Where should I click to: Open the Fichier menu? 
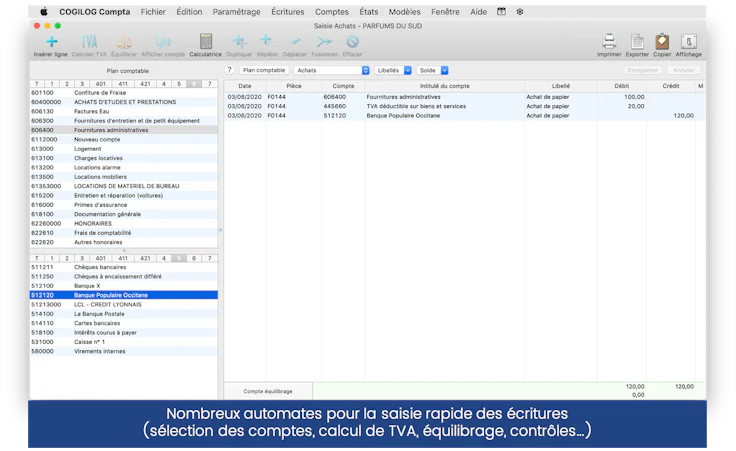153,12
